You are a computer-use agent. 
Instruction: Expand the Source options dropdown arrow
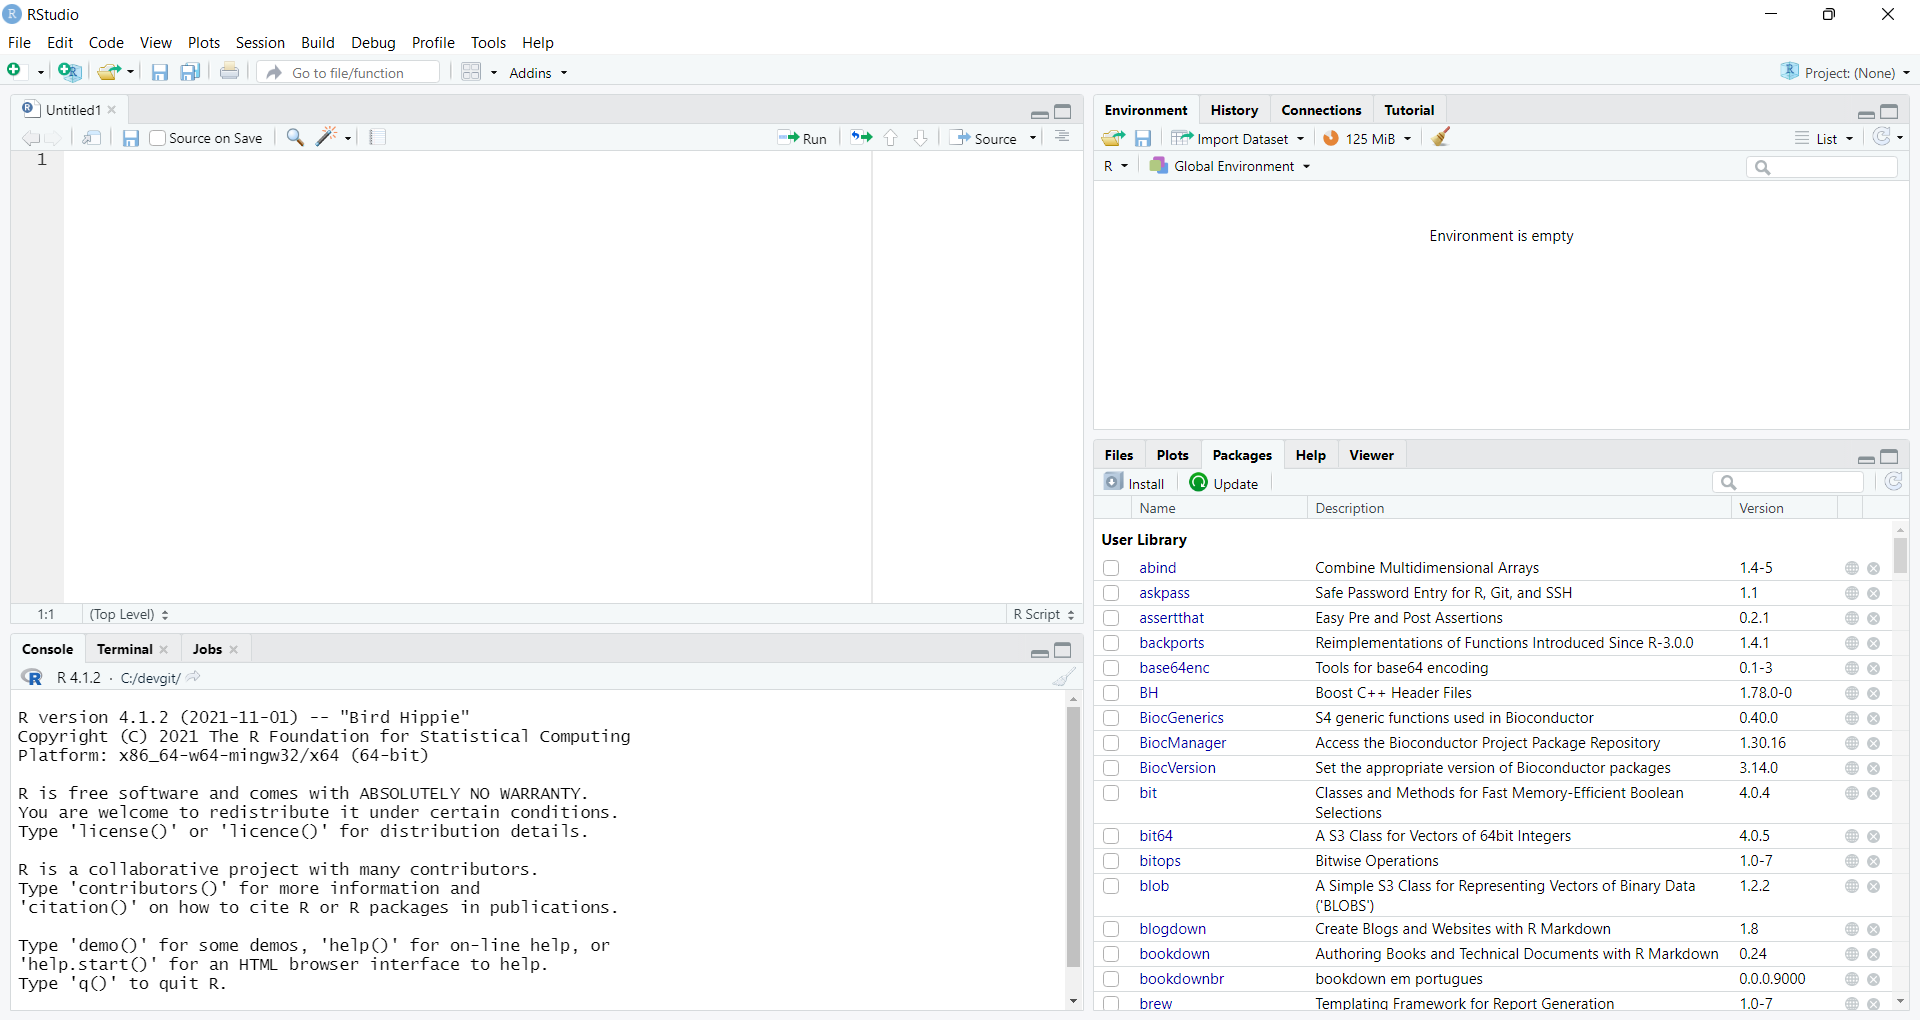click(1033, 138)
